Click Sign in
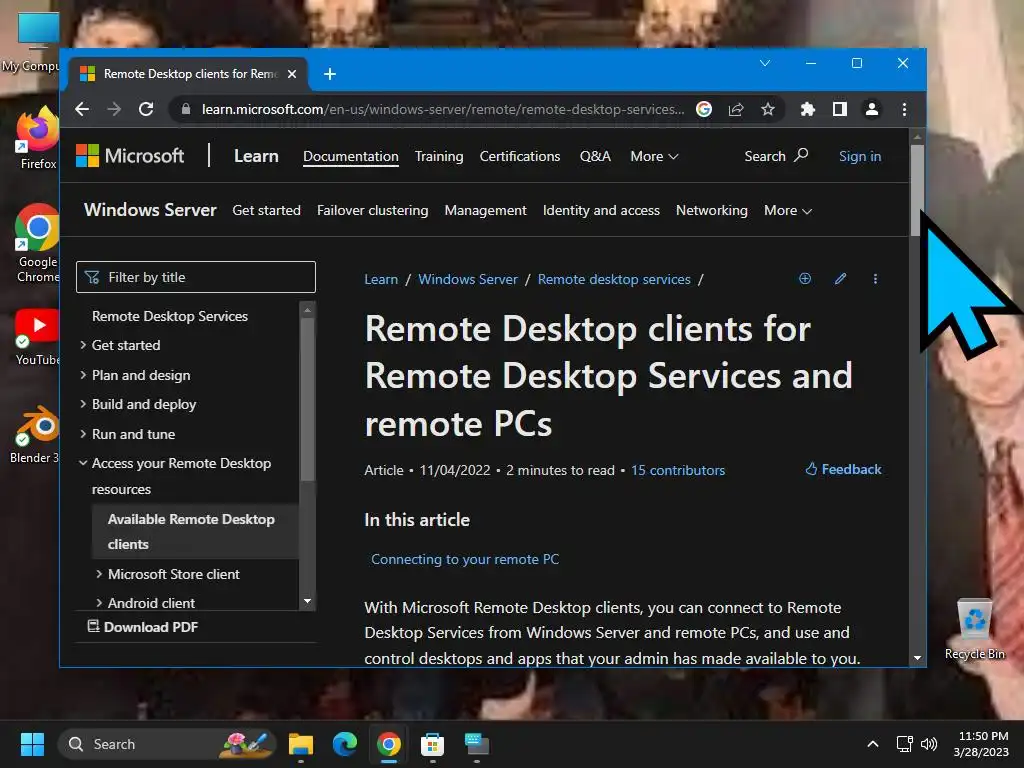 (x=859, y=156)
